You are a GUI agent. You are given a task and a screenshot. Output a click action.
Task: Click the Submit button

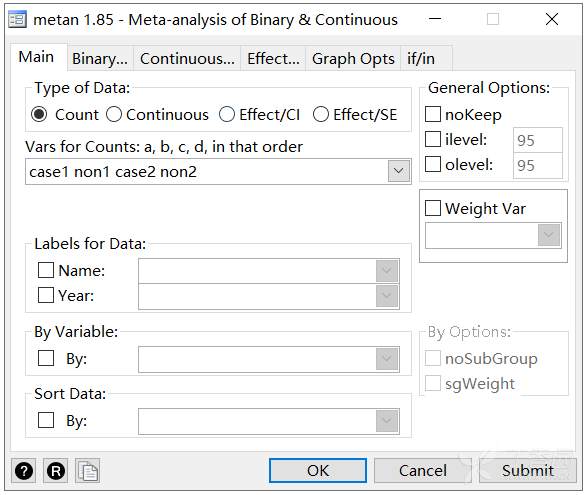point(528,470)
